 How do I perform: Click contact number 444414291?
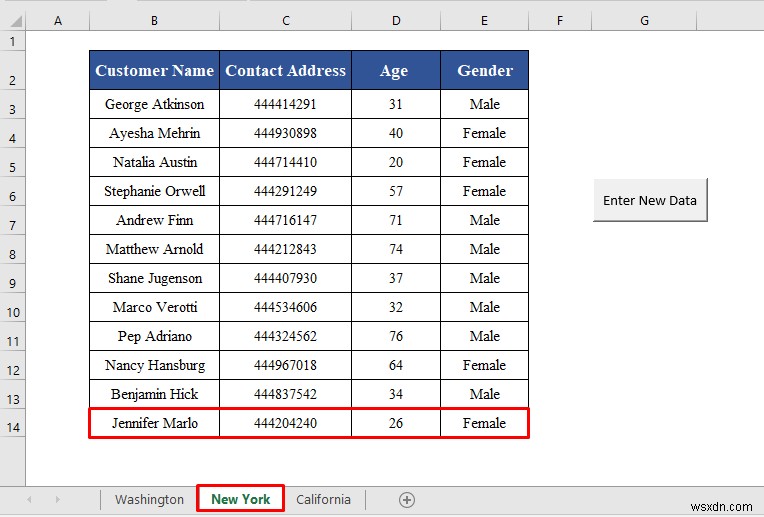pyautogui.click(x=286, y=104)
